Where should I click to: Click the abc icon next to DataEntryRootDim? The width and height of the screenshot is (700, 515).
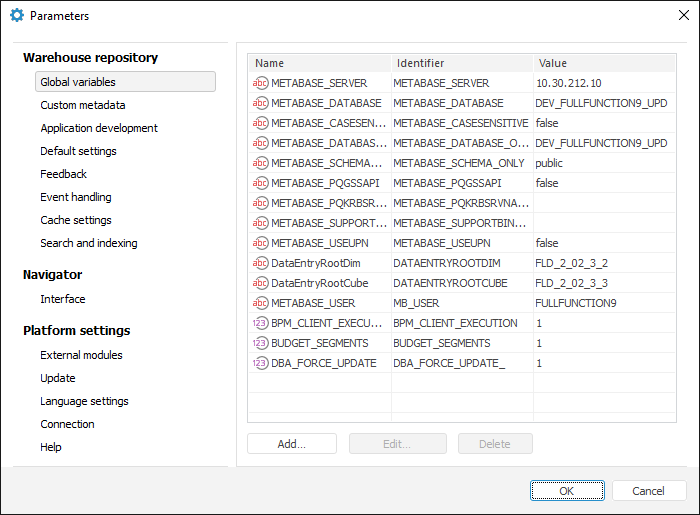click(x=260, y=263)
